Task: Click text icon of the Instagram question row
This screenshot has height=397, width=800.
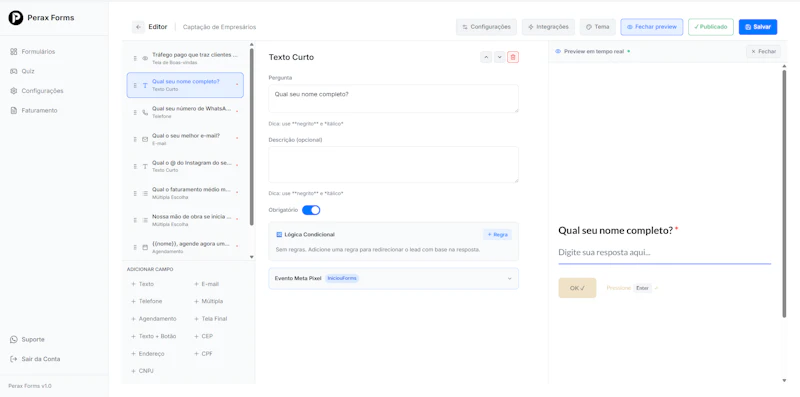Action: click(x=145, y=166)
